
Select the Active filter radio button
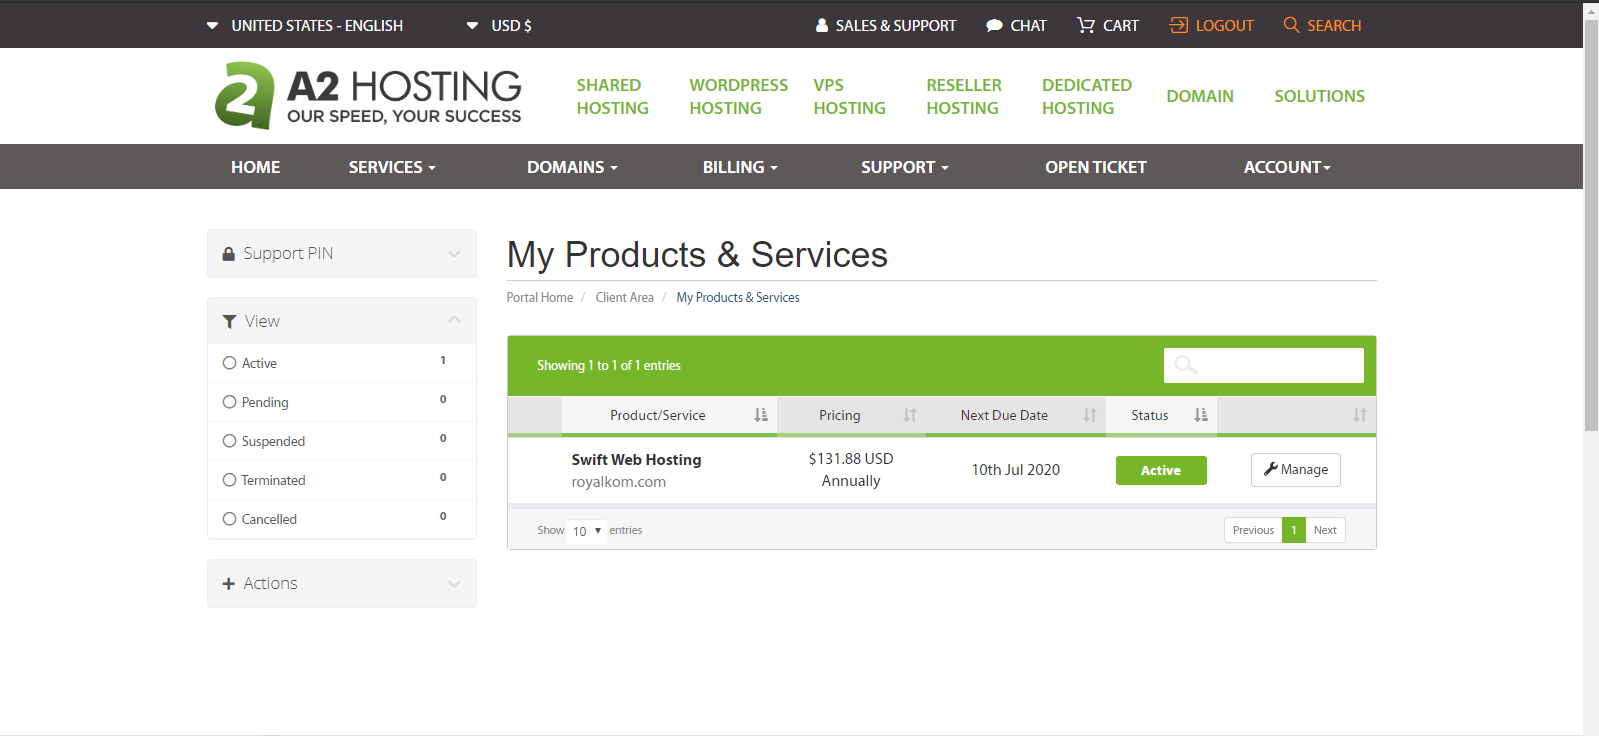pos(230,363)
